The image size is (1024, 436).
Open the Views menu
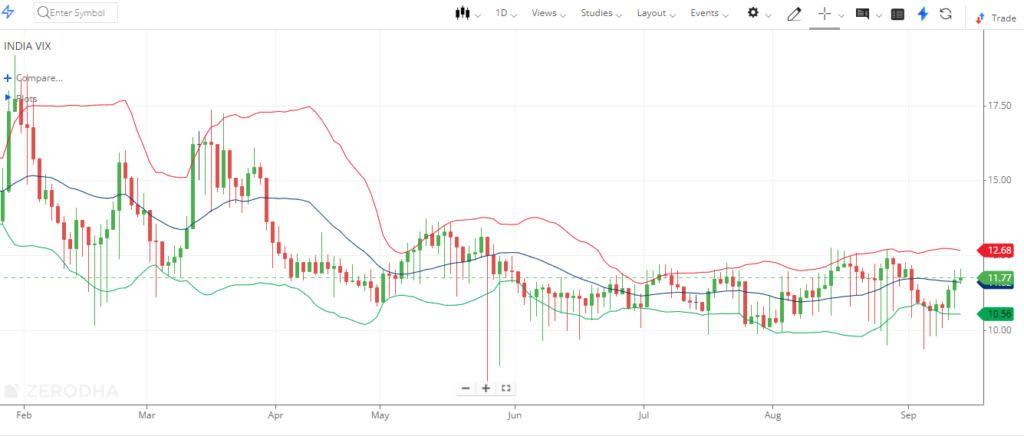[549, 13]
